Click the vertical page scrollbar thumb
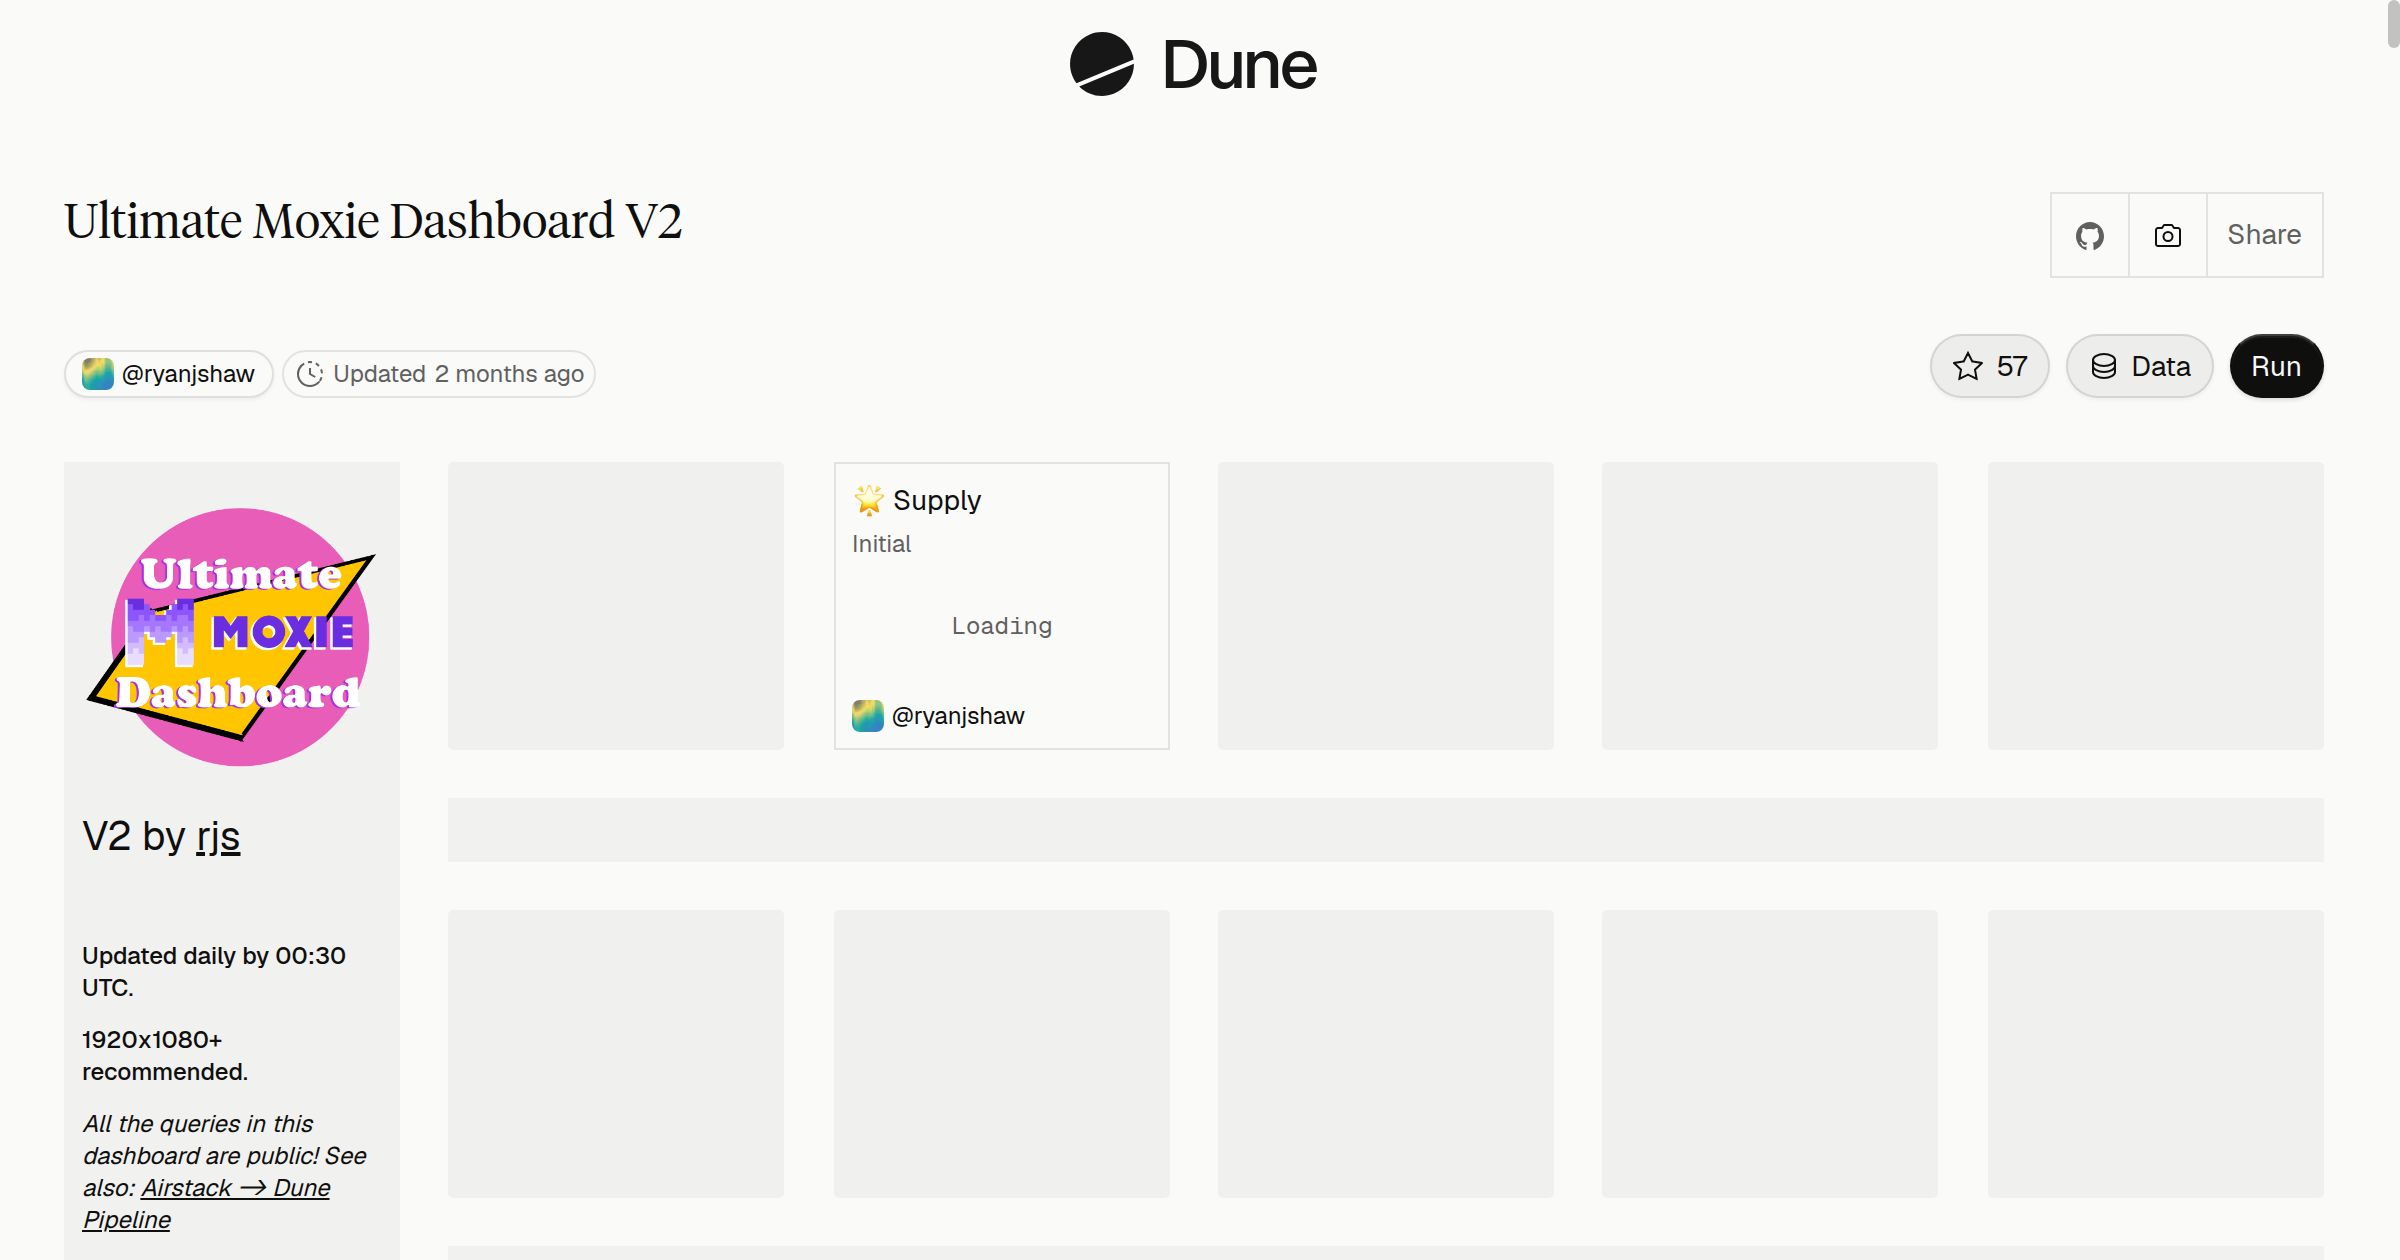Screen dimensions: 2400x1260 point(2393,24)
